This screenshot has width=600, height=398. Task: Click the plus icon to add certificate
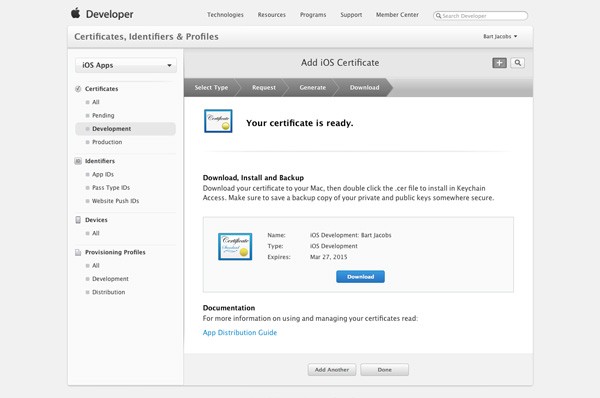499,63
